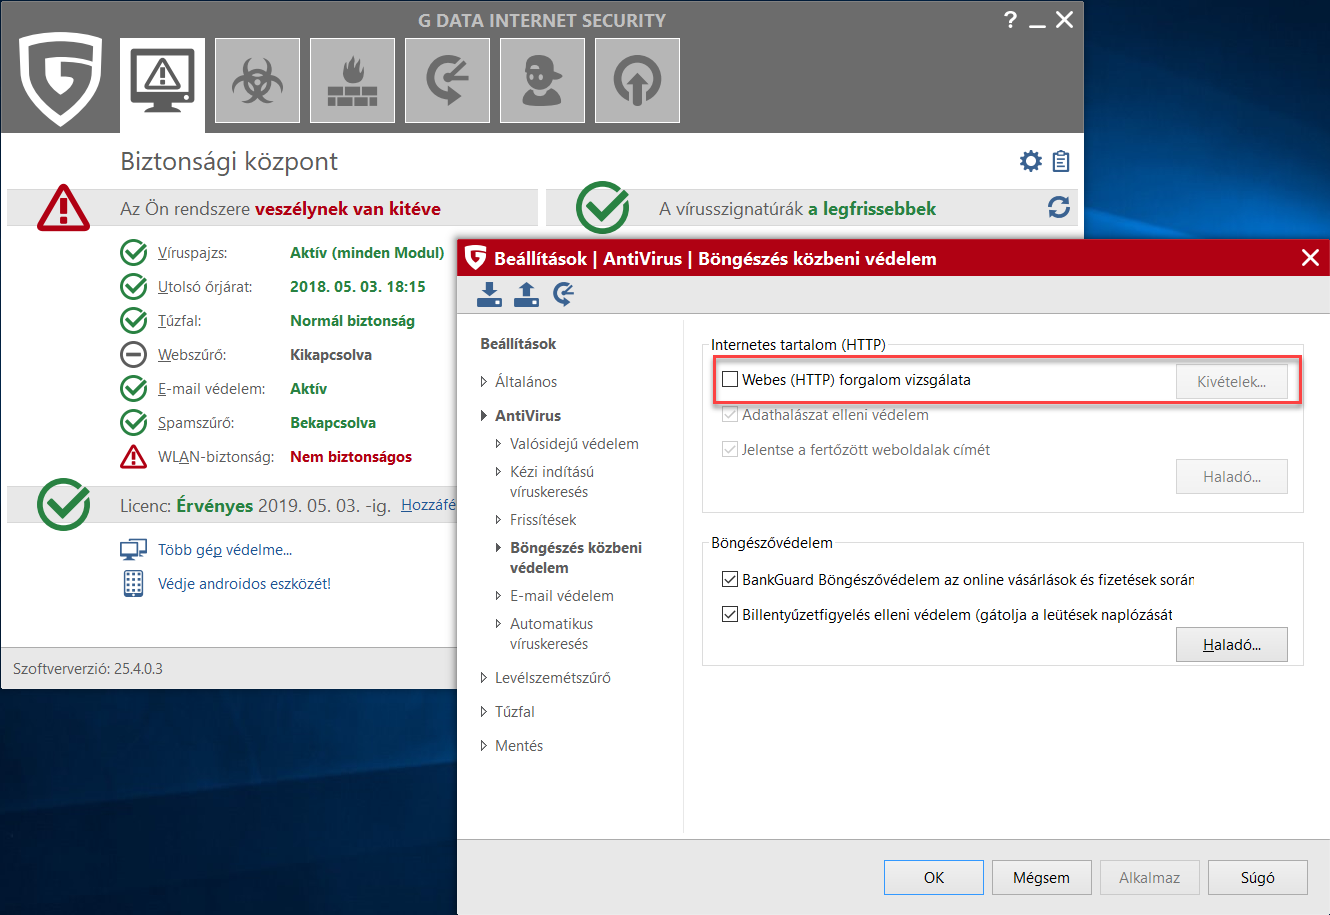Click the Alkalmaz apply button
The image size is (1330, 915).
tap(1149, 878)
